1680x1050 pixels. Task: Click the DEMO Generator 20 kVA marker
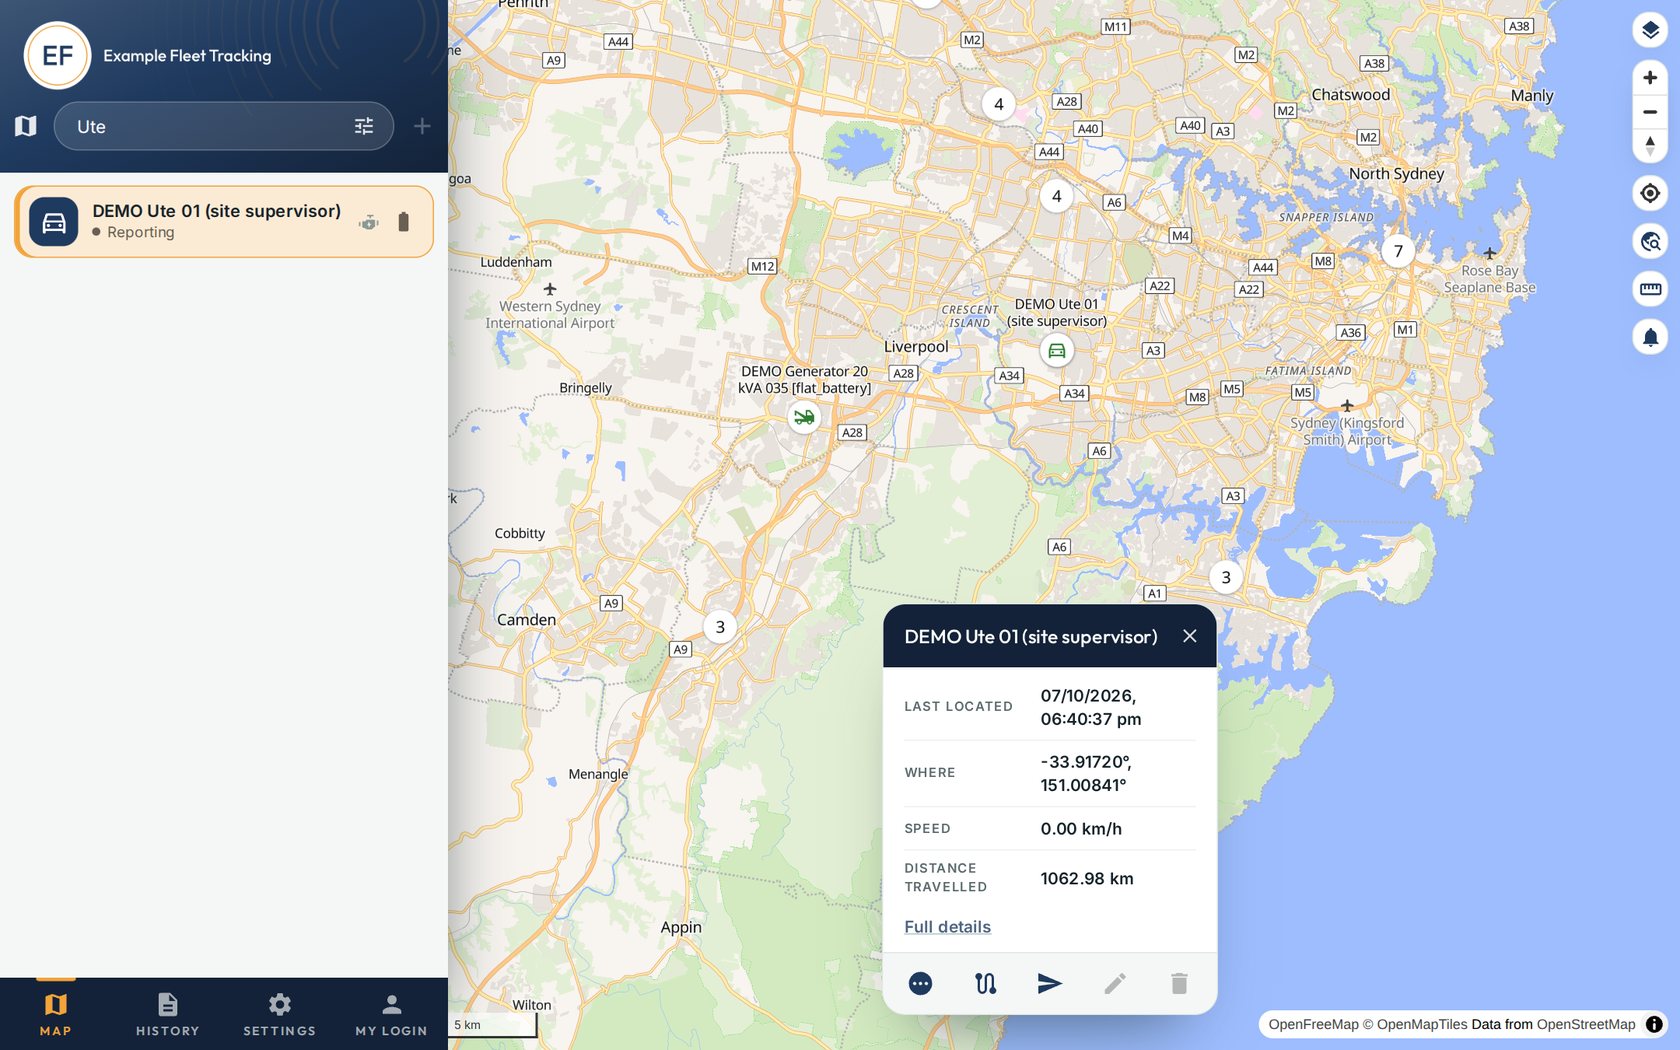pos(804,417)
